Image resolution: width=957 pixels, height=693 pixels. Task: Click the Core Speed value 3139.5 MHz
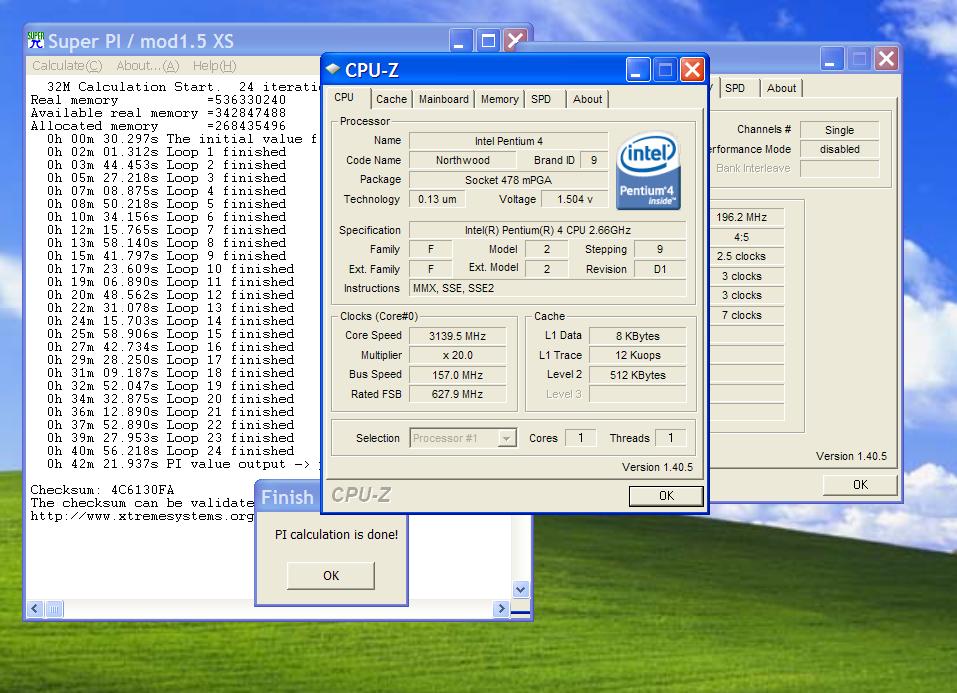[x=457, y=336]
